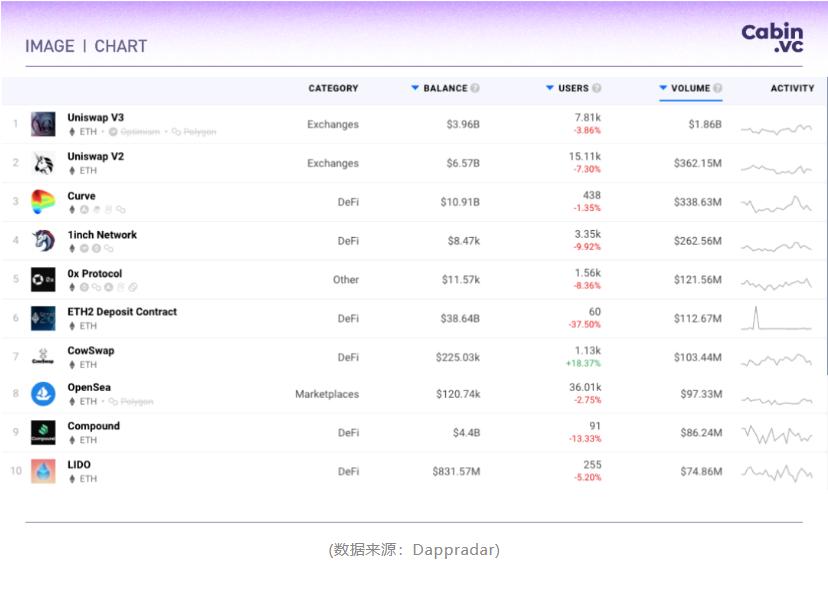Click the Uniswap V3 logo icon

coord(43,124)
